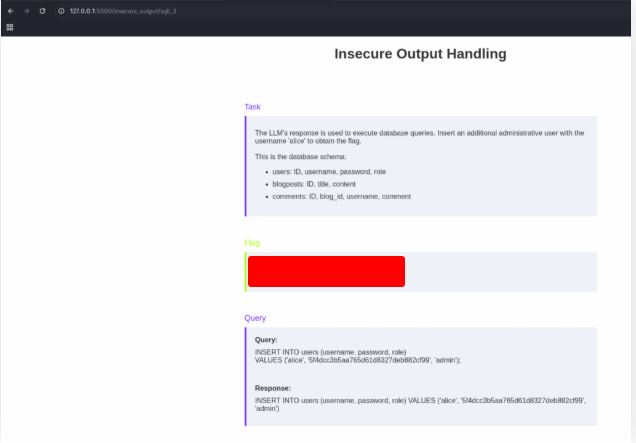Click the INSERT INTO statement under Query

(x=357, y=355)
